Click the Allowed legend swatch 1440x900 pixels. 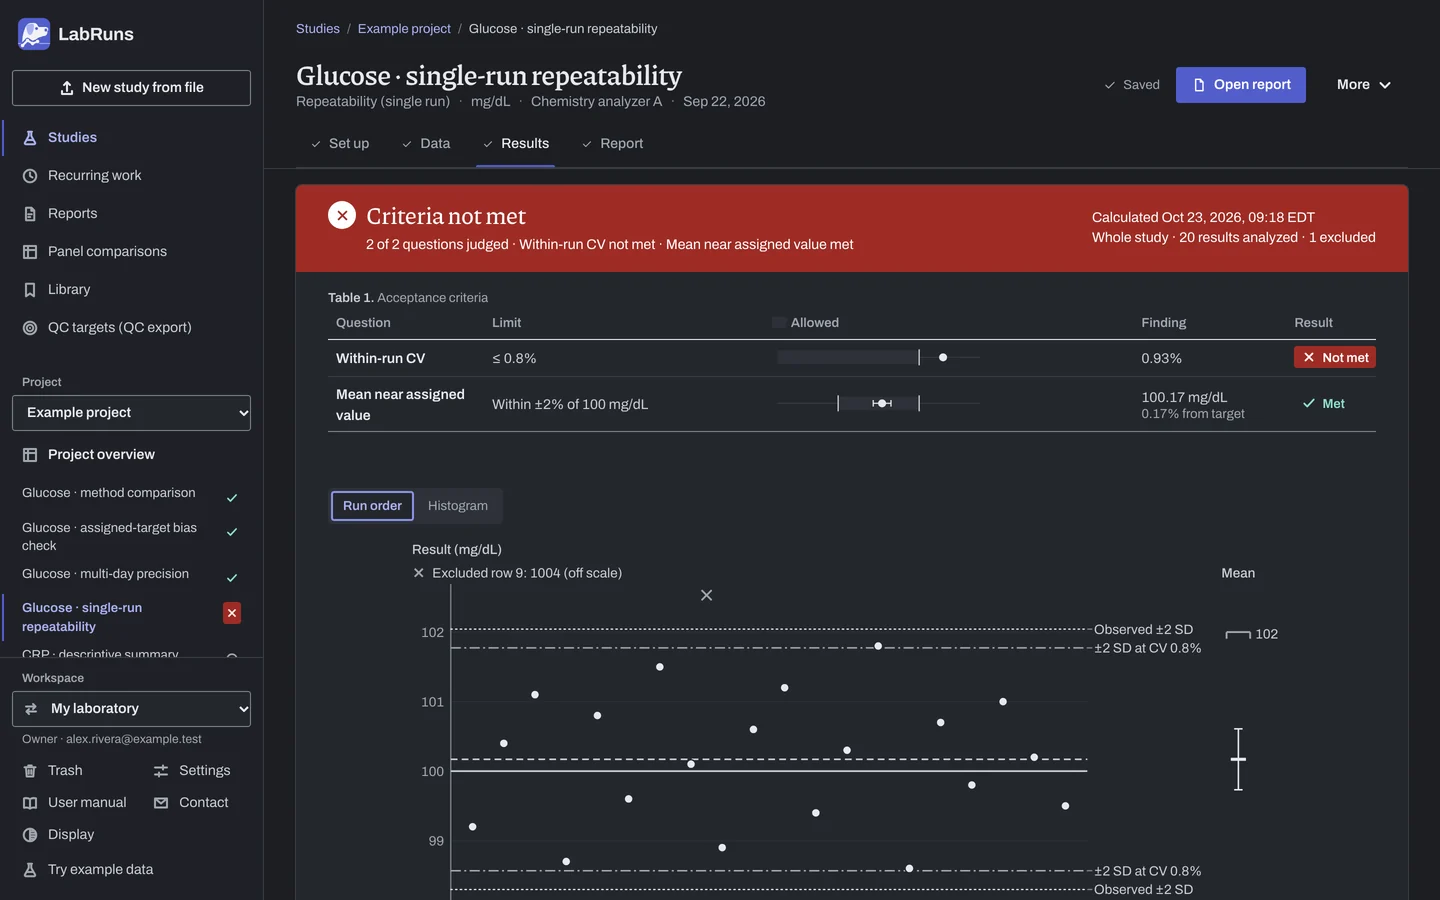[x=779, y=323]
